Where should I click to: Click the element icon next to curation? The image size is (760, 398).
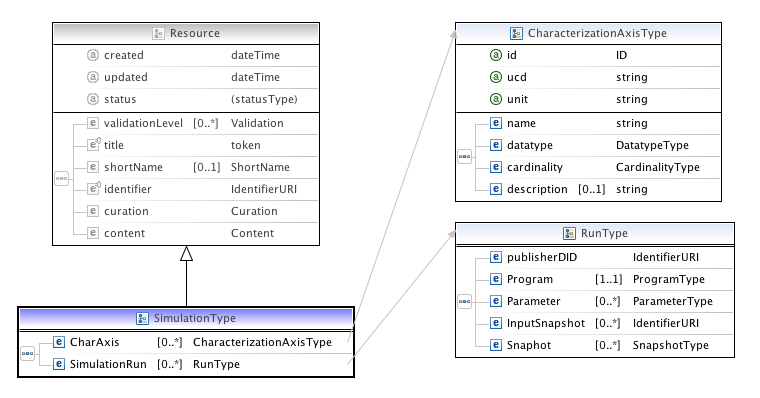(x=93, y=211)
